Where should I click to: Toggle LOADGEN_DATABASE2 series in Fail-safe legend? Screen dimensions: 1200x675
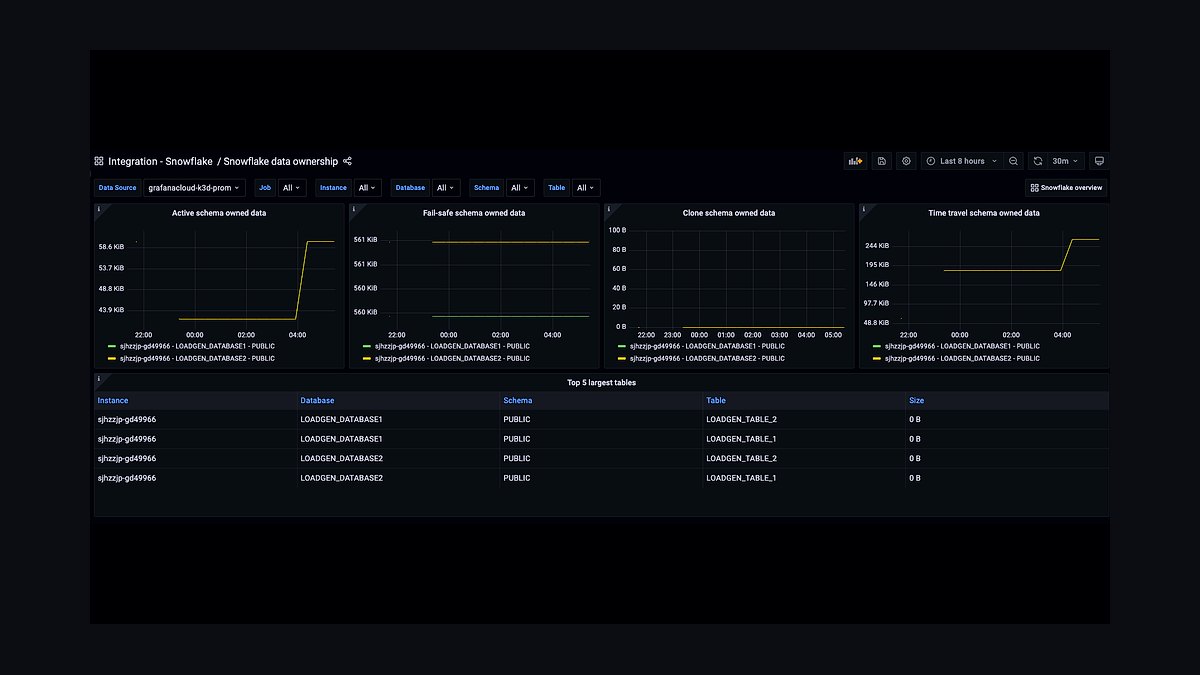(x=447, y=358)
